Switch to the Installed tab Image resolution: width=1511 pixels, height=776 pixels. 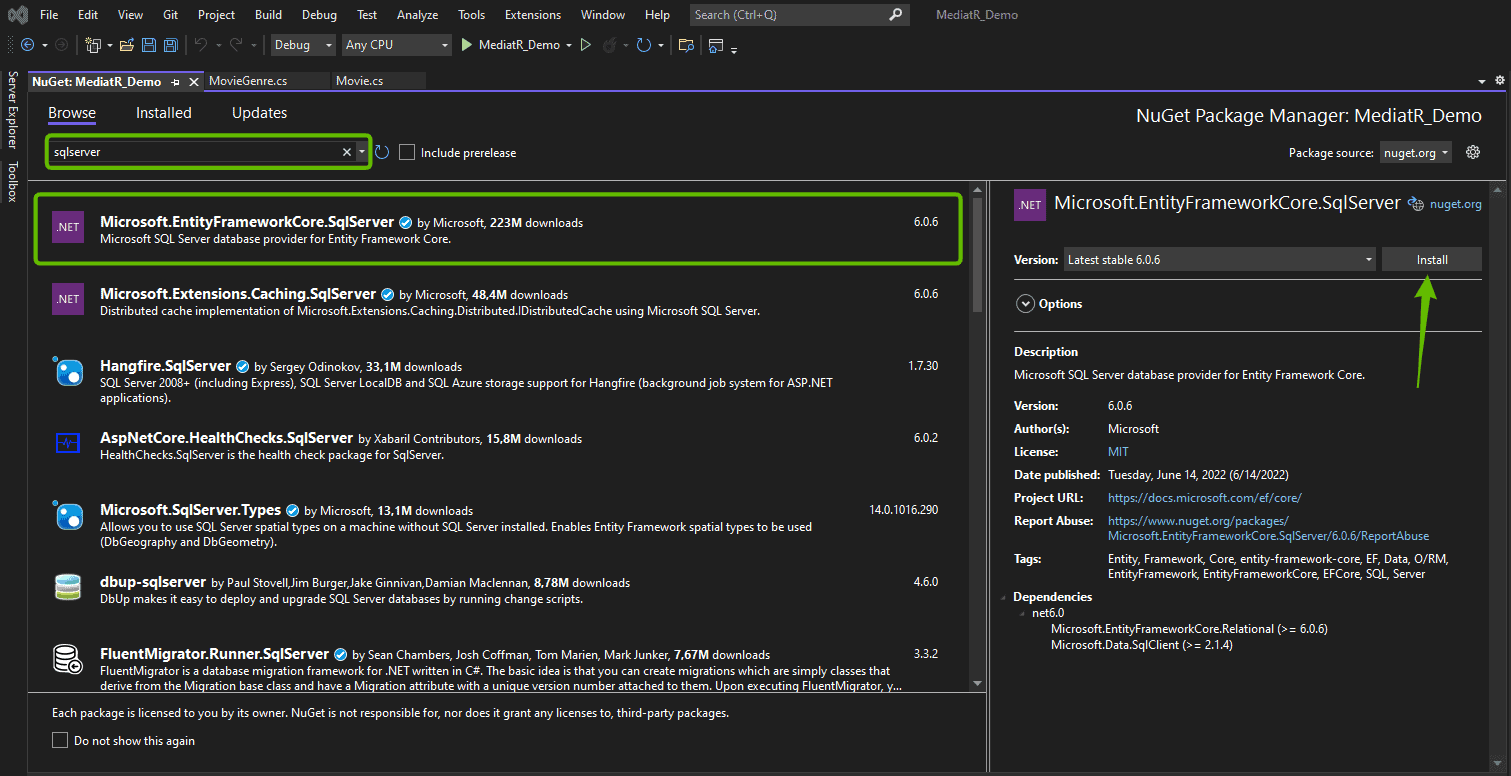pos(164,113)
